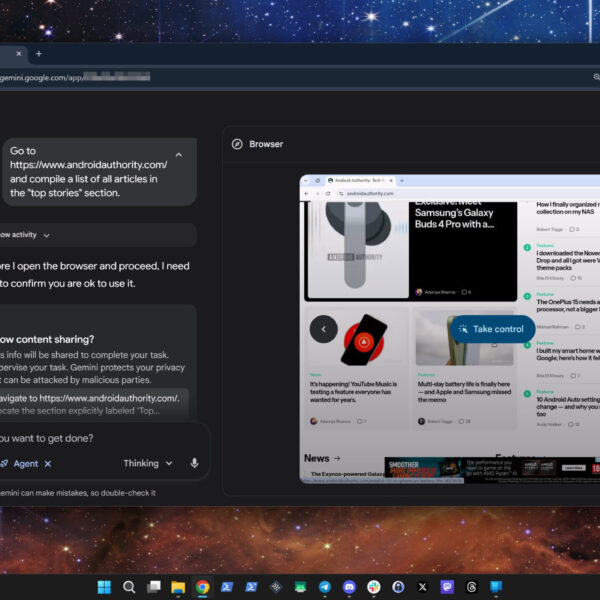Click the zoom icon in the Chrome address bar
The width and height of the screenshot is (600, 600).
597,77
